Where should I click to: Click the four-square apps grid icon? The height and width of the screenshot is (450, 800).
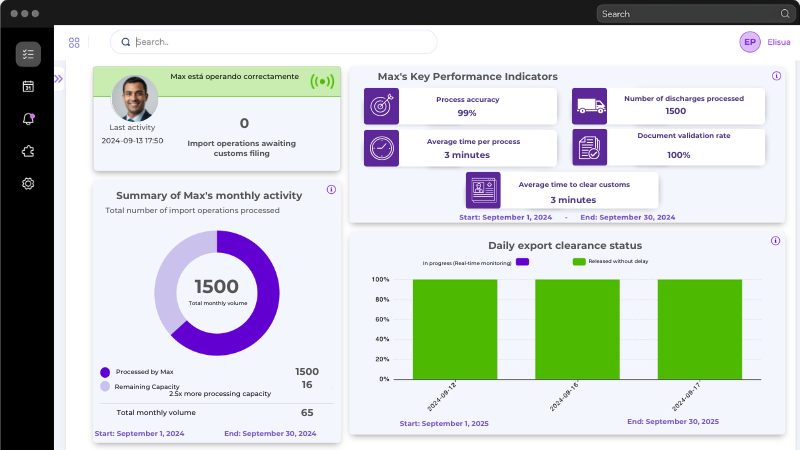click(x=74, y=42)
